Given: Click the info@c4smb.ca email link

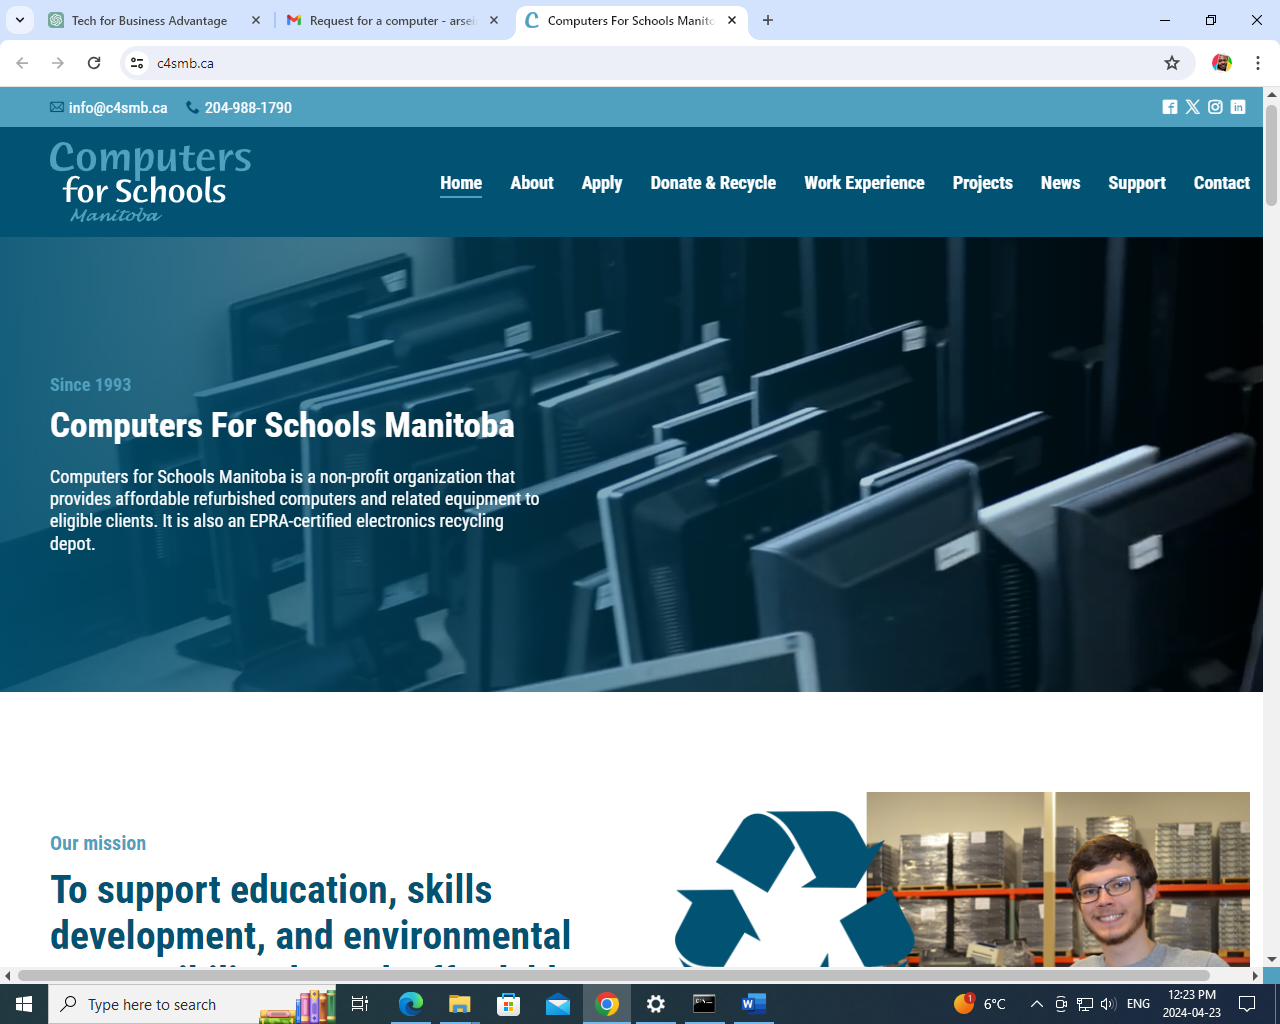Looking at the screenshot, I should tap(117, 108).
